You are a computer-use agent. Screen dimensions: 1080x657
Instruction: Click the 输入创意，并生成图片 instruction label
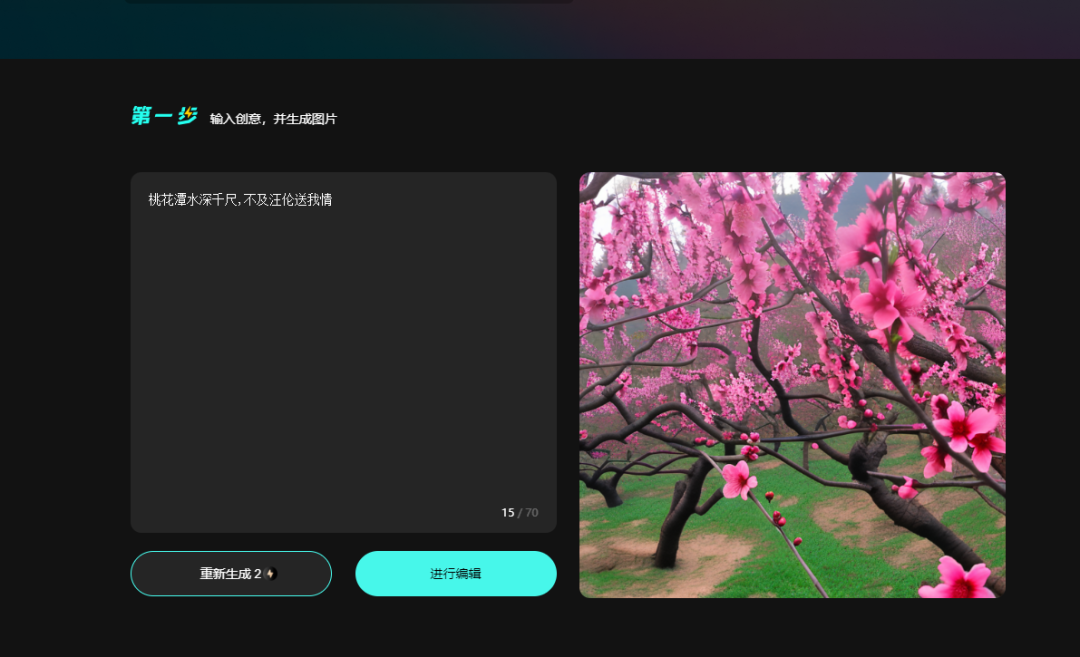click(x=272, y=118)
